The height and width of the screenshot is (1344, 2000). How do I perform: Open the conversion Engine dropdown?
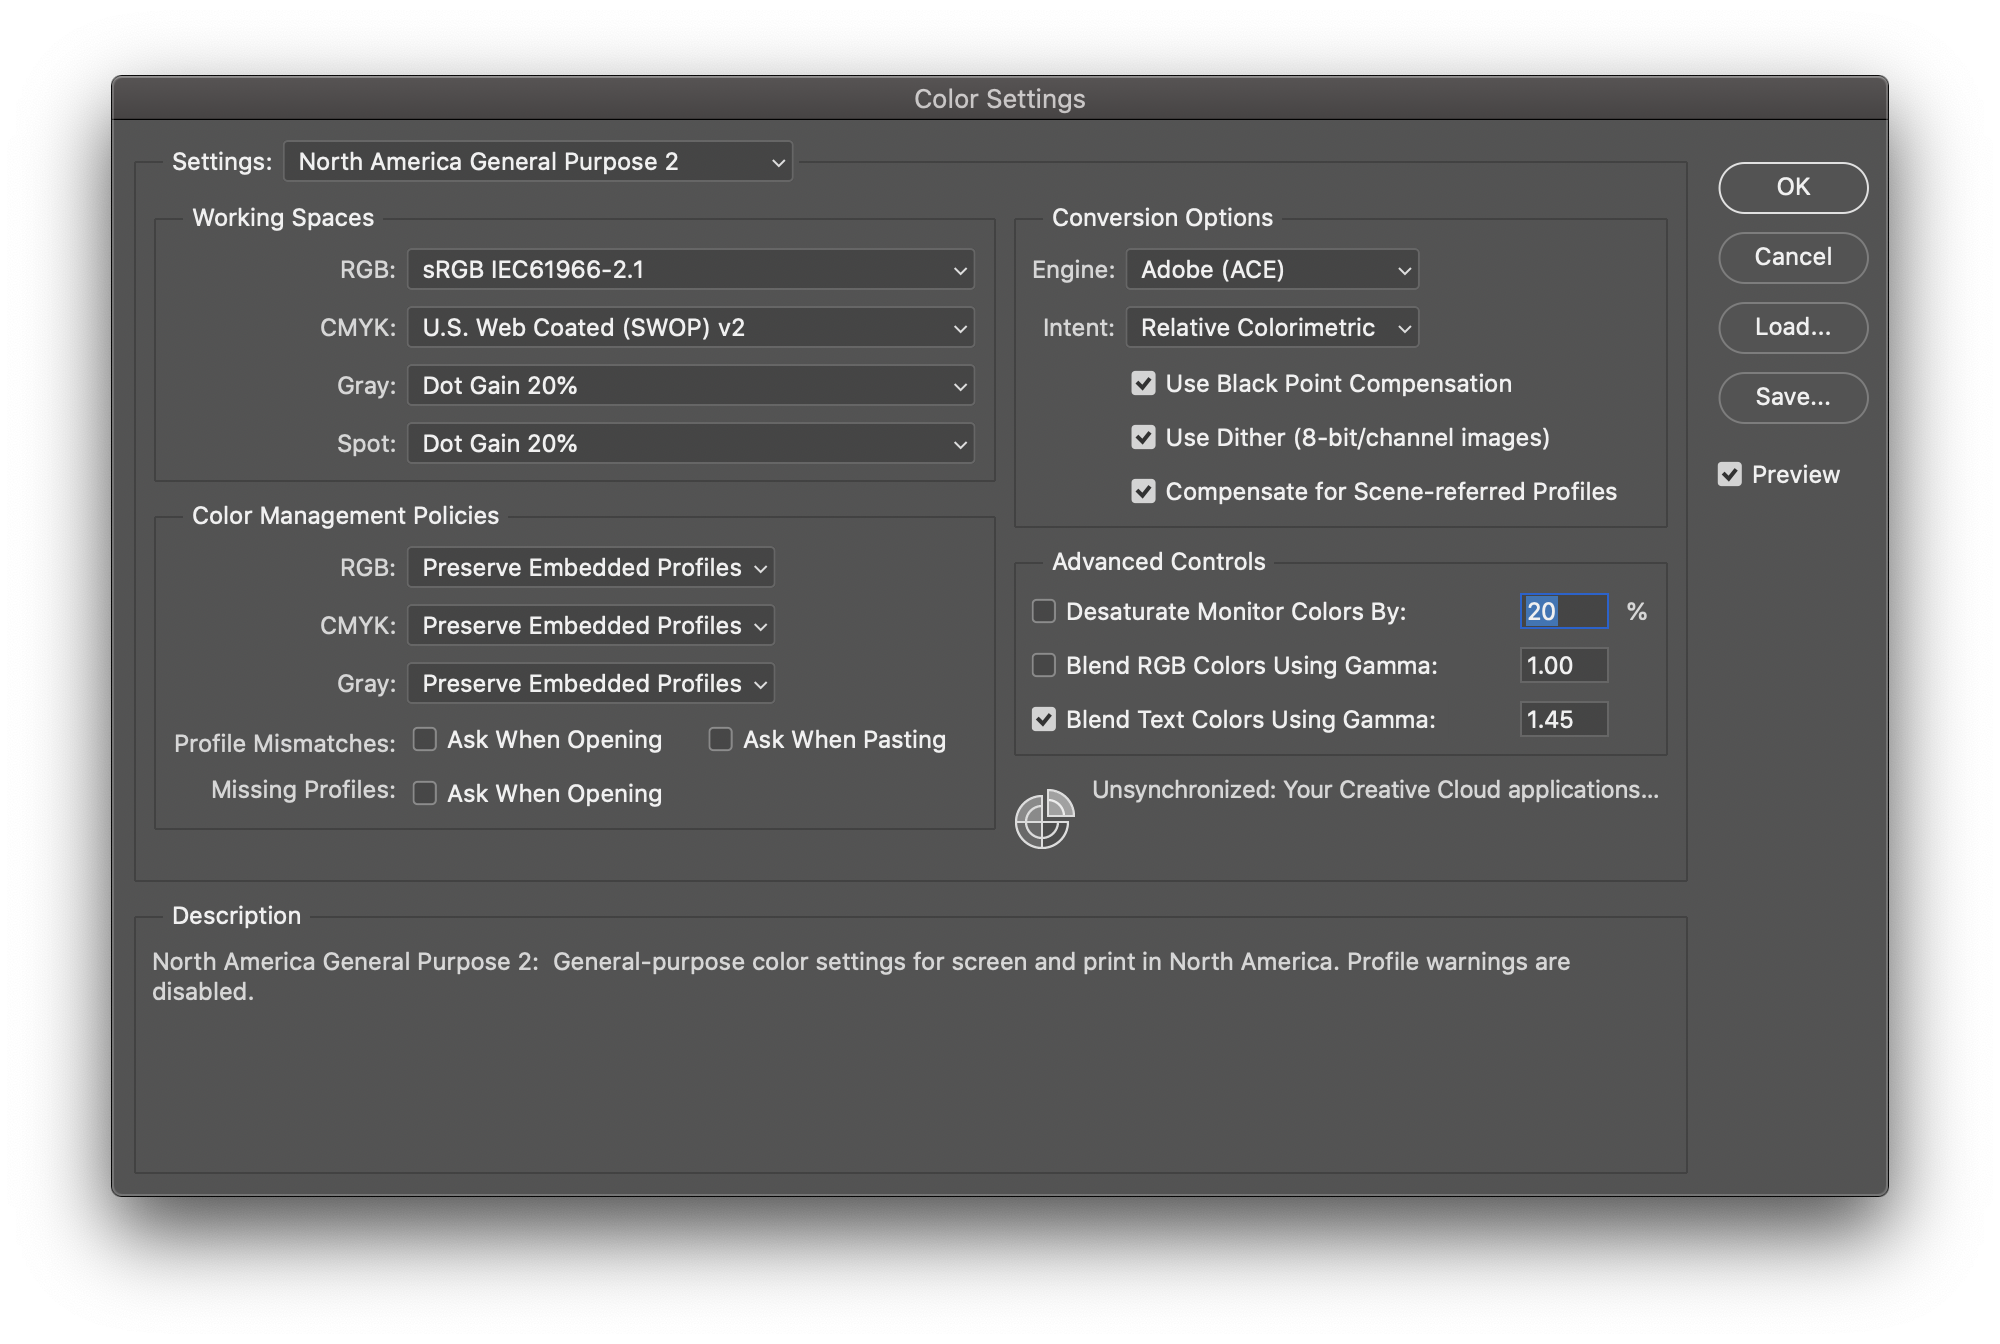point(1271,269)
